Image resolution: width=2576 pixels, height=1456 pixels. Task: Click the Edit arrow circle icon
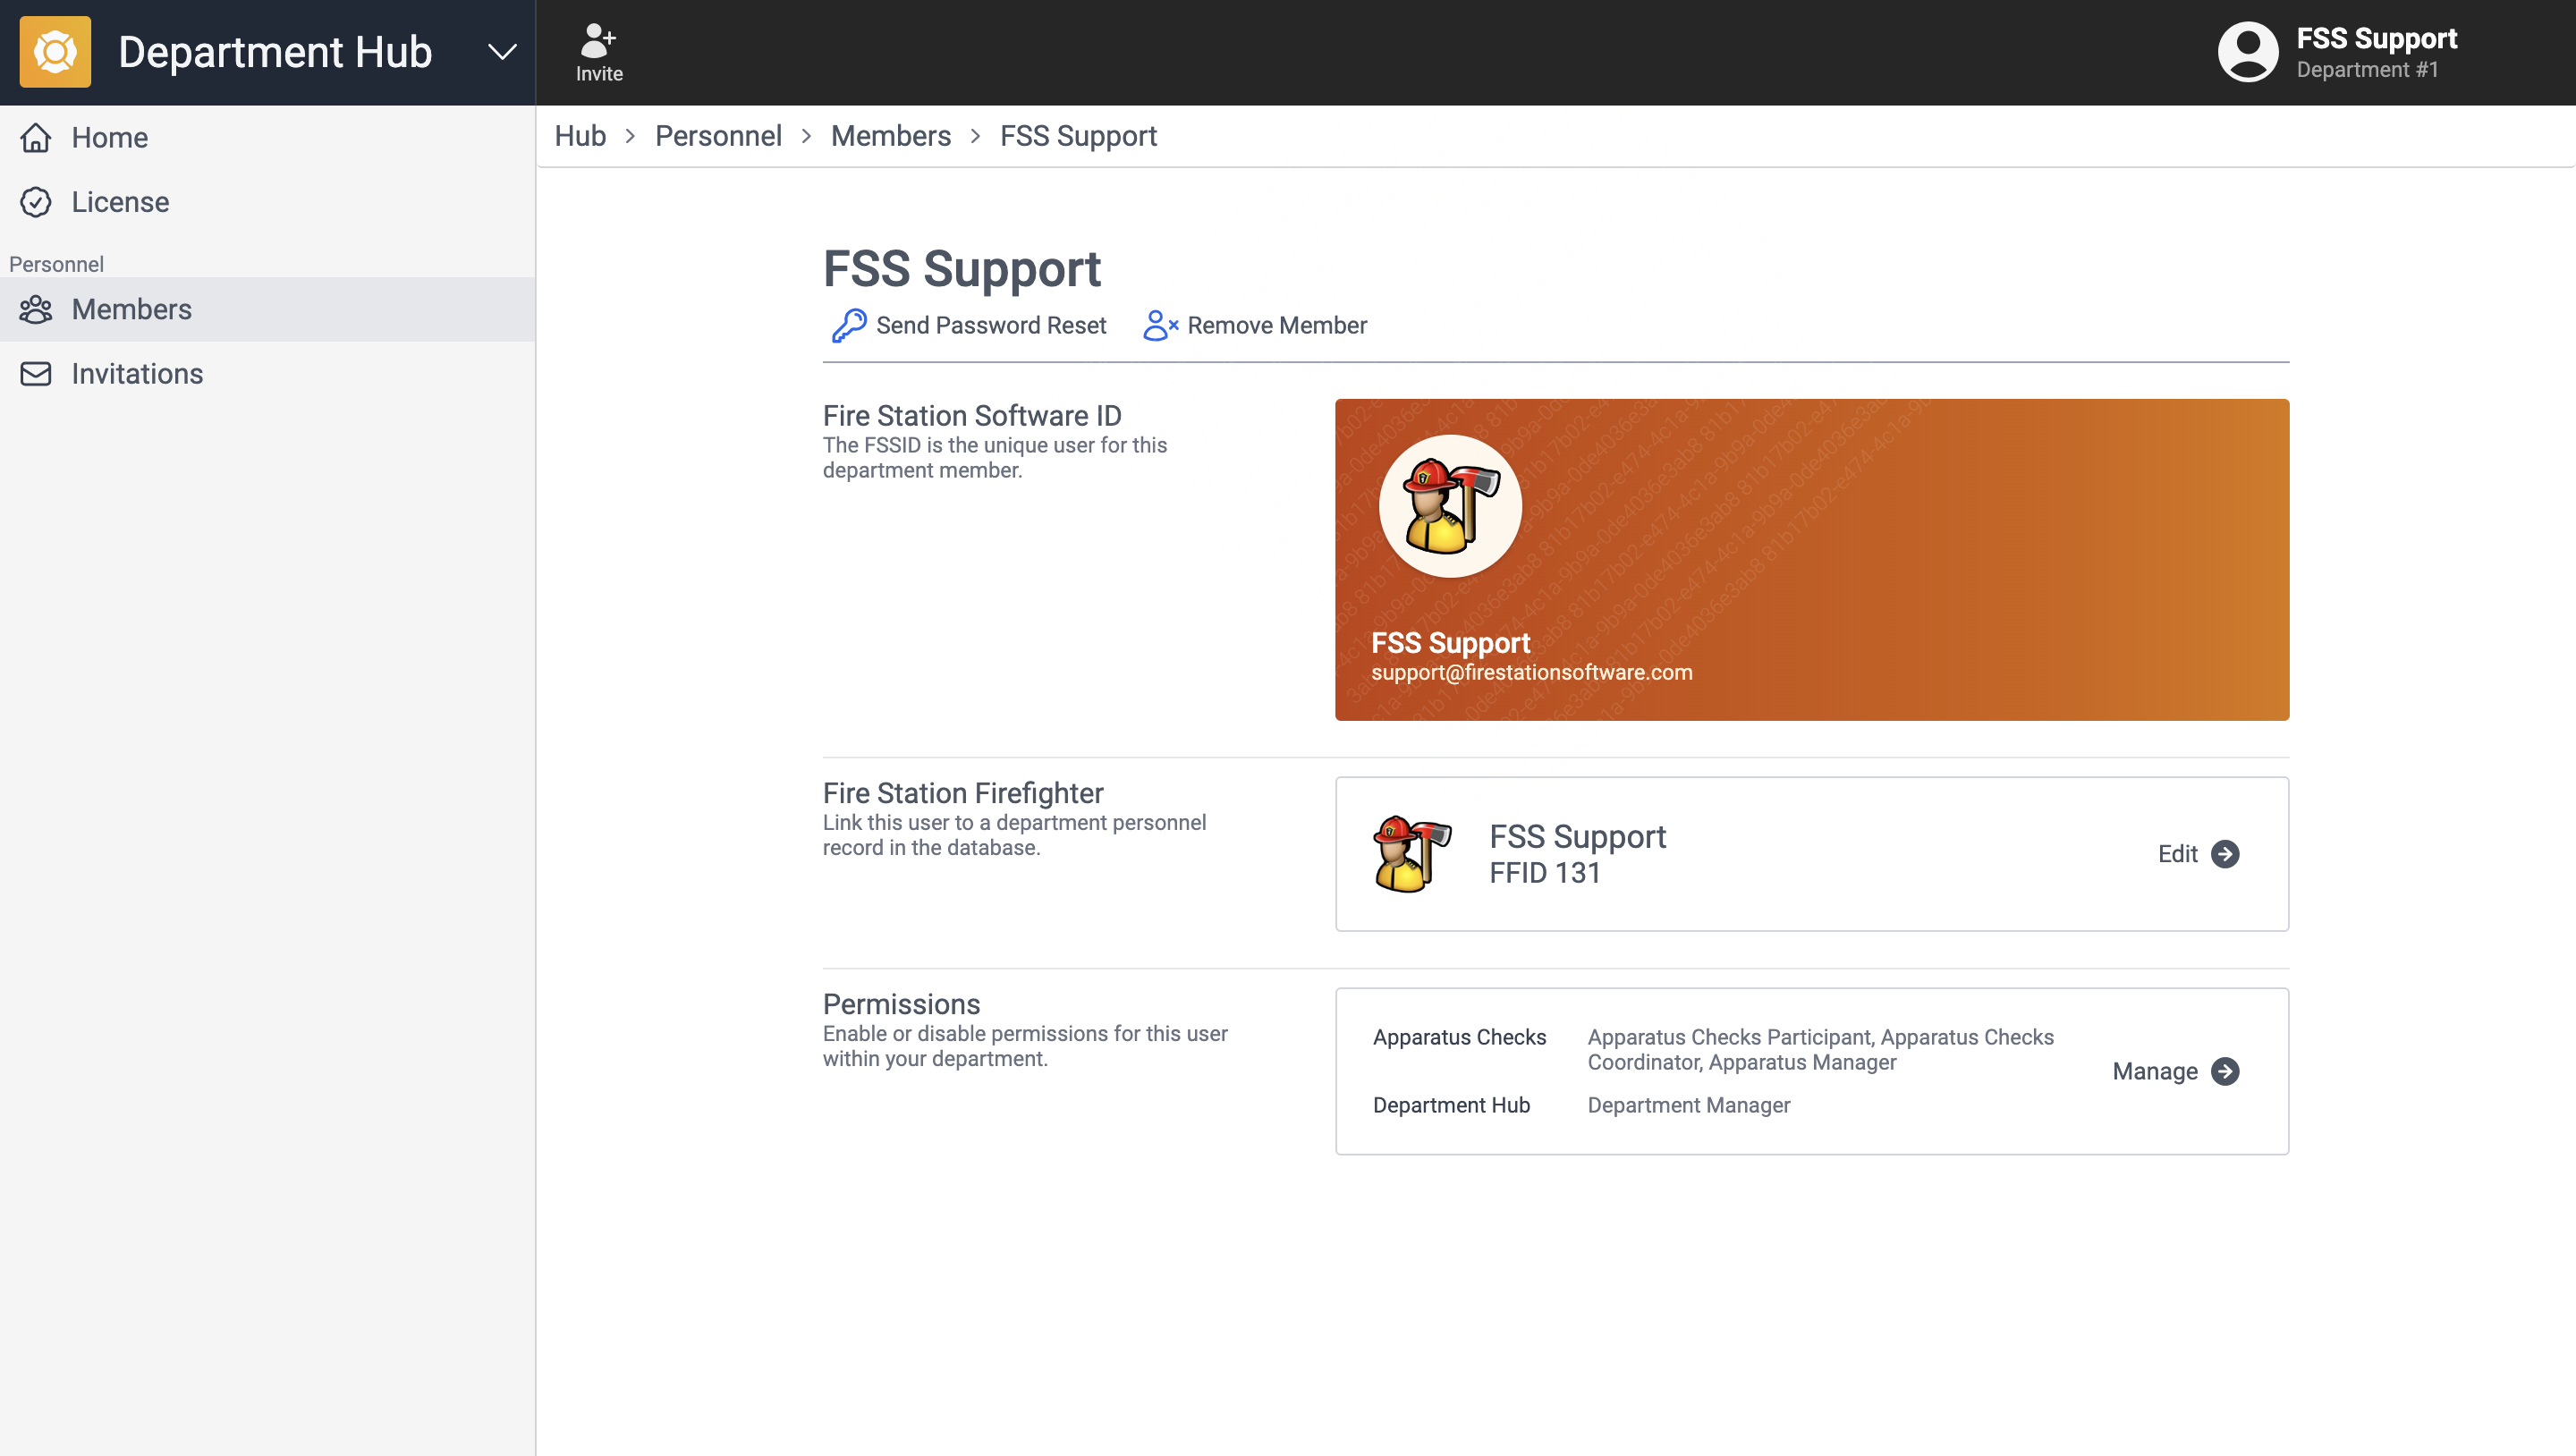pos(2225,854)
